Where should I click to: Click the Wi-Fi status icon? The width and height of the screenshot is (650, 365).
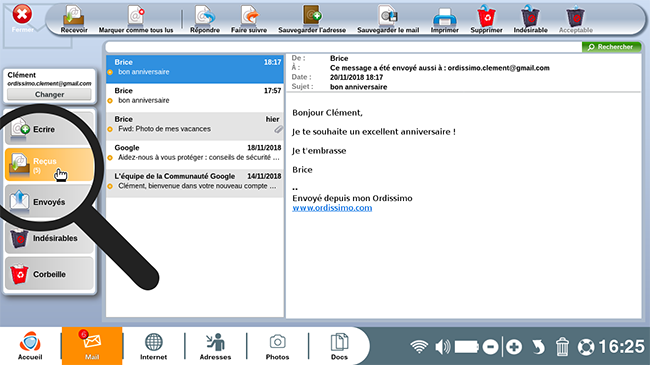pyautogui.click(x=419, y=347)
